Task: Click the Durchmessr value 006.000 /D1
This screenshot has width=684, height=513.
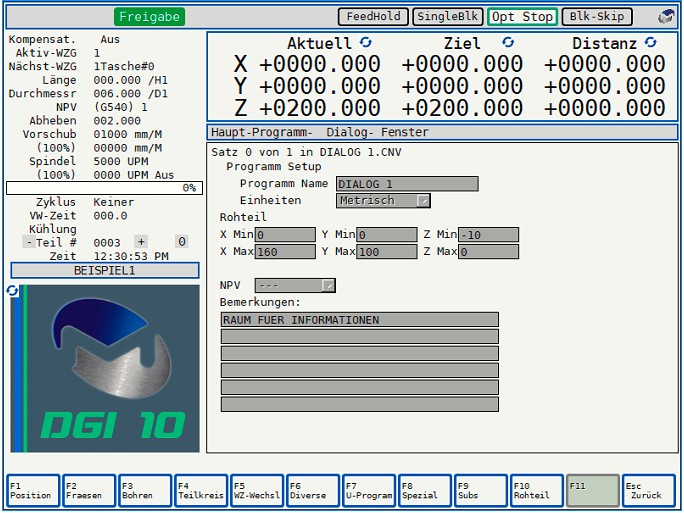Action: point(130,94)
